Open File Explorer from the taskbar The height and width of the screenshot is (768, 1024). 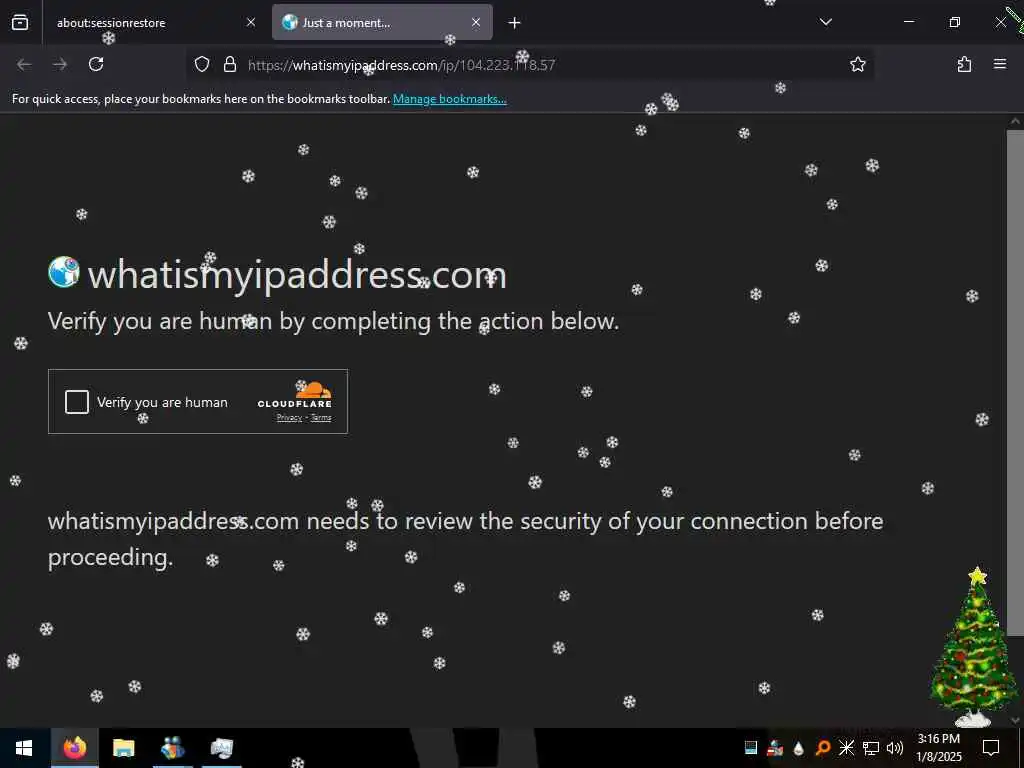123,748
